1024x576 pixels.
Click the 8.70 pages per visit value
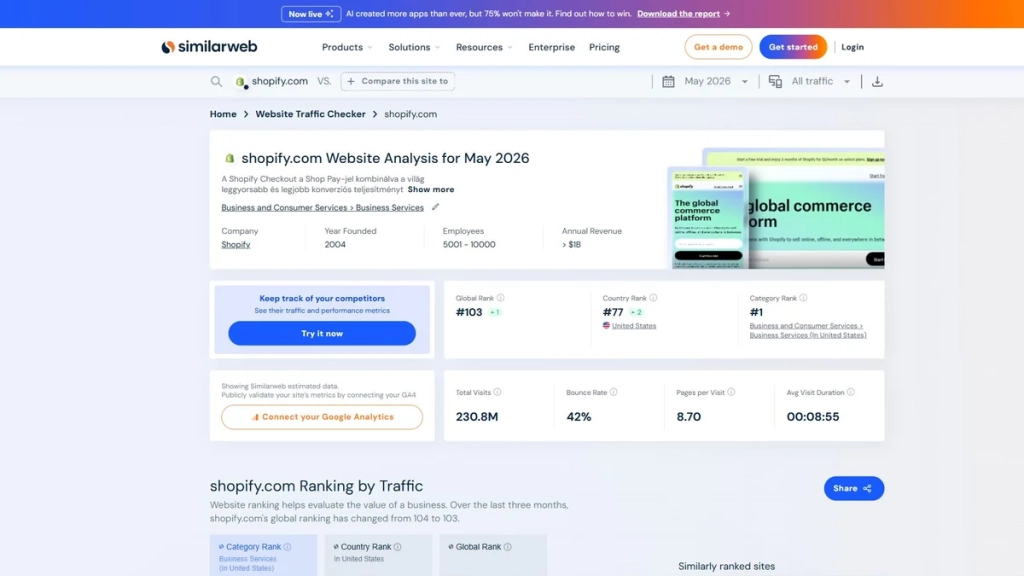(688, 417)
